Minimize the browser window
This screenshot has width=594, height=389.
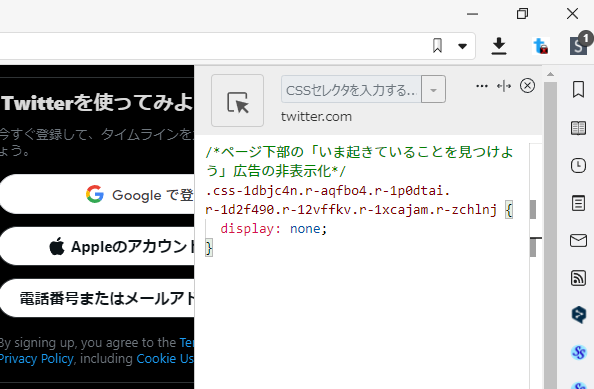click(x=472, y=14)
